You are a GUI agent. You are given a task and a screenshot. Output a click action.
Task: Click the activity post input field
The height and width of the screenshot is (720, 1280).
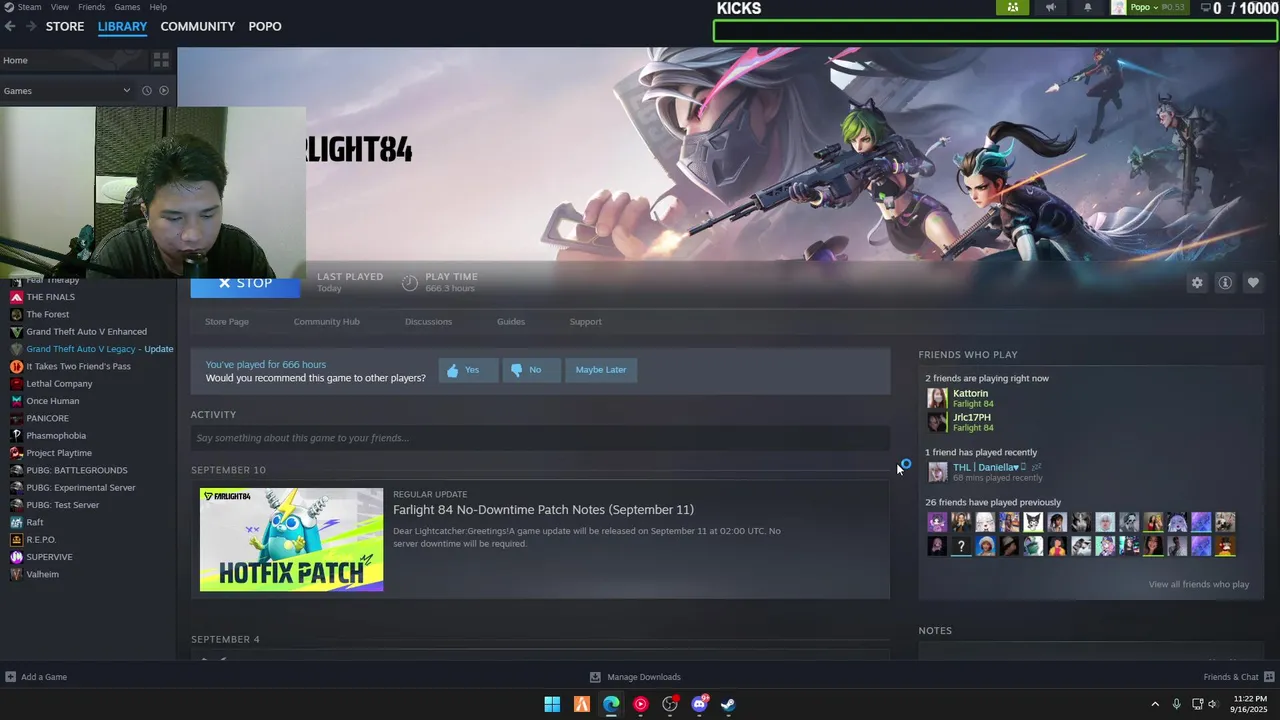pyautogui.click(x=540, y=438)
